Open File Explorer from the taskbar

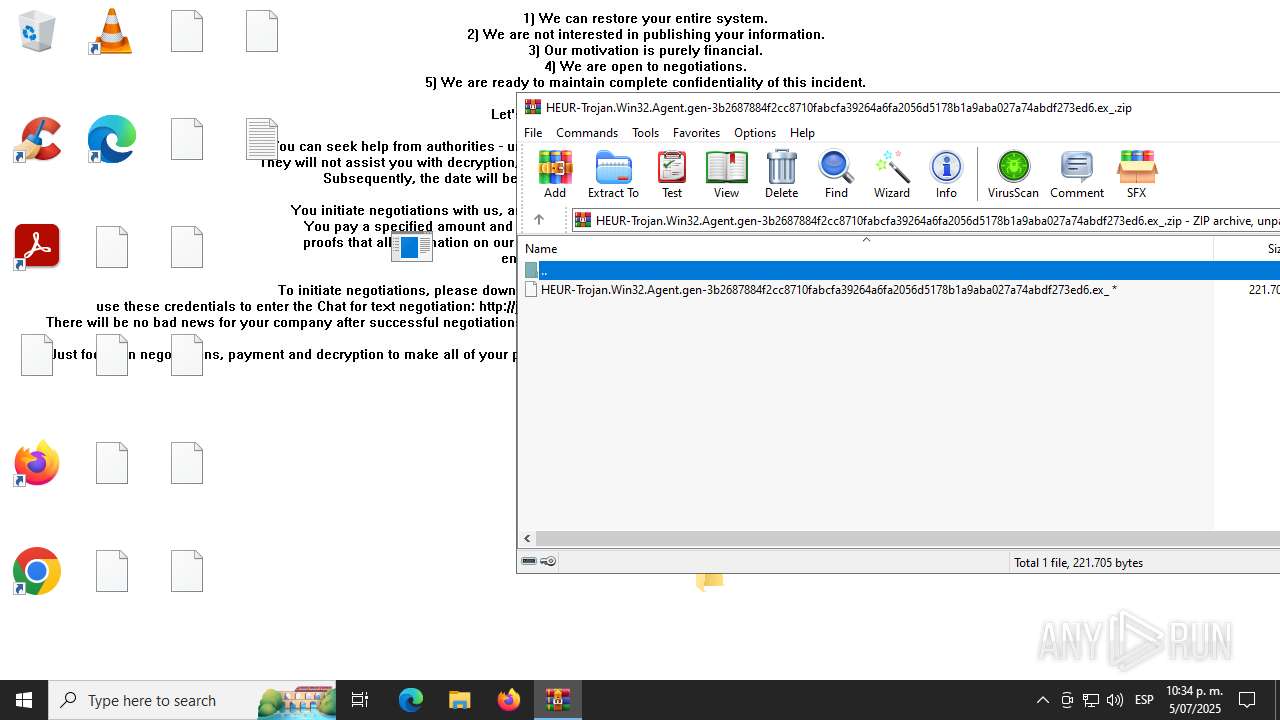pos(460,700)
